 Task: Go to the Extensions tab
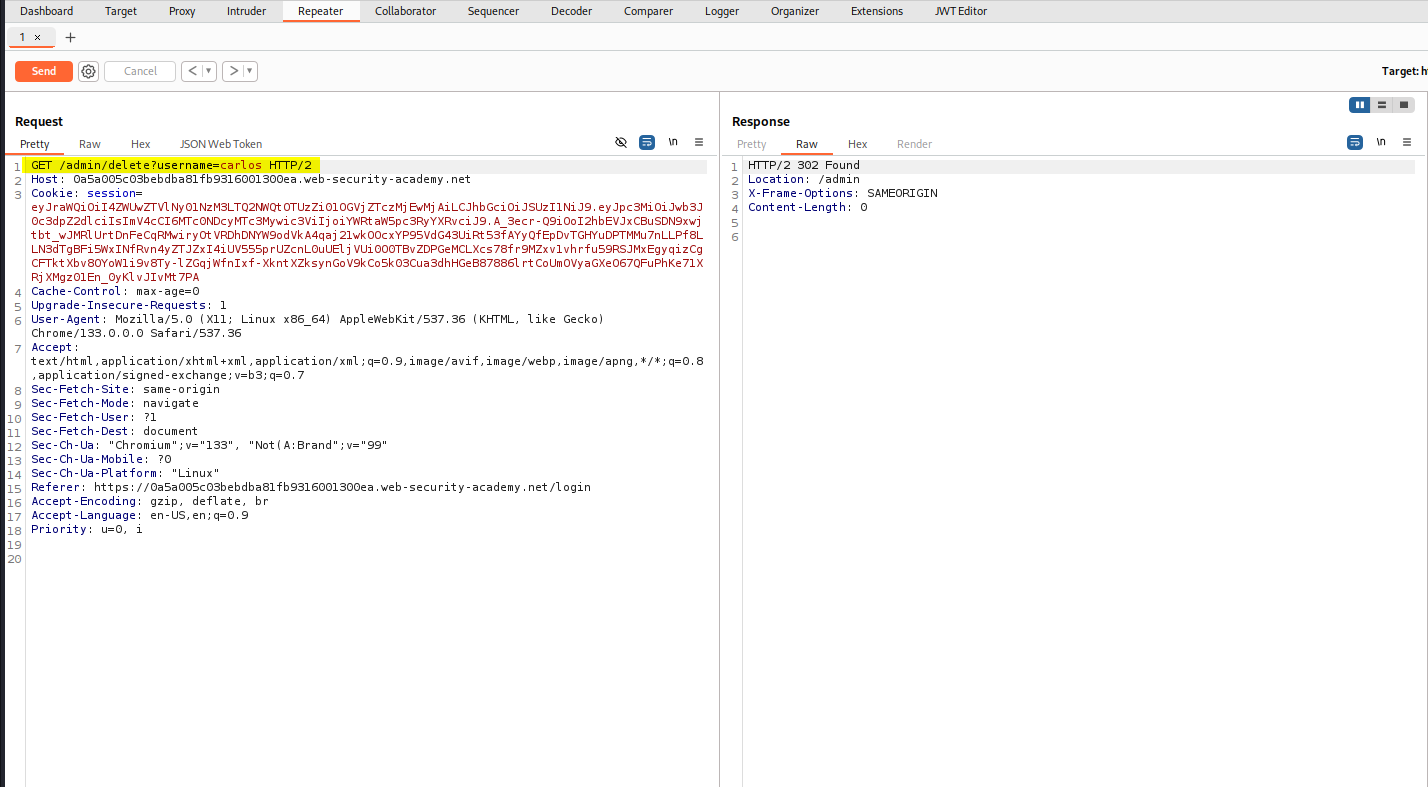[x=877, y=11]
